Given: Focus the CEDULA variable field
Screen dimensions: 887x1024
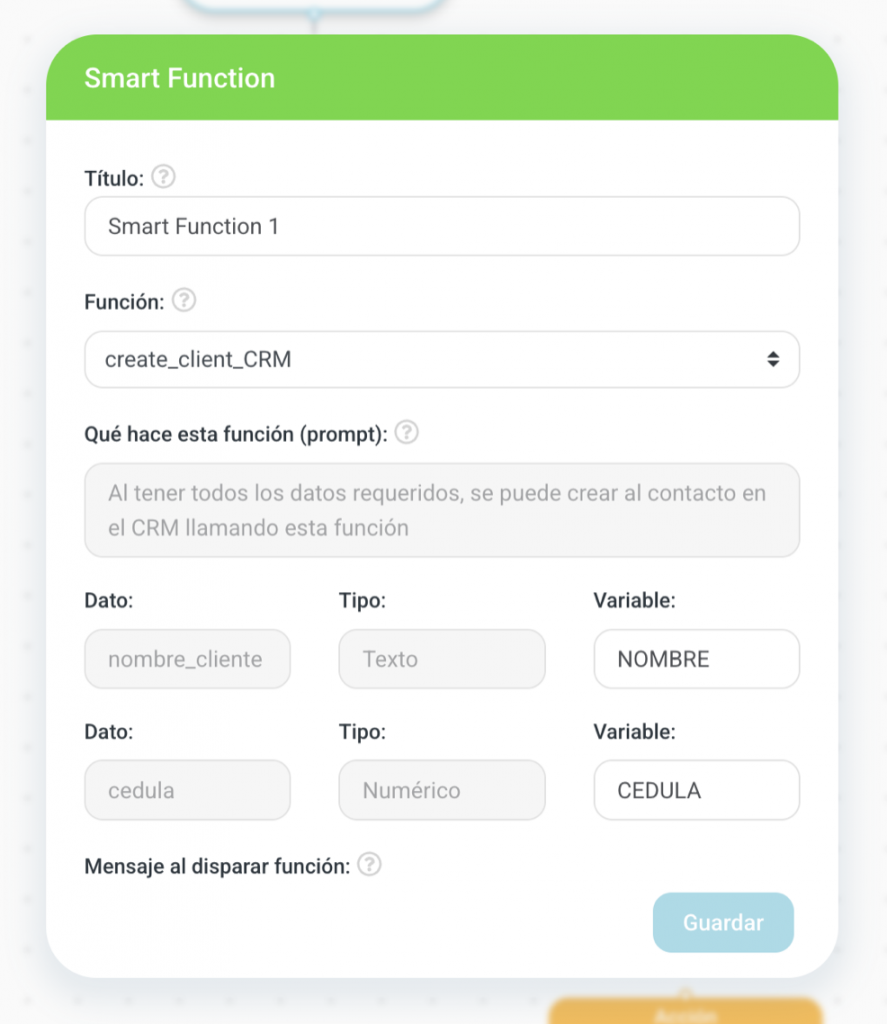Looking at the screenshot, I should [696, 790].
